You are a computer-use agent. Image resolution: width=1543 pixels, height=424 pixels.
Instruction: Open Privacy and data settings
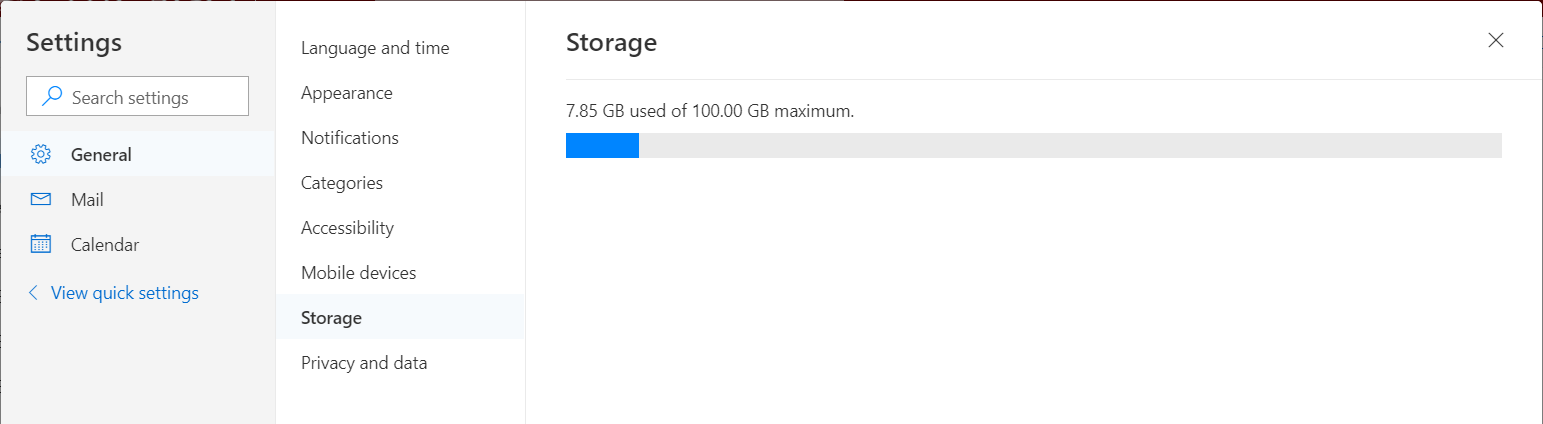tap(364, 363)
